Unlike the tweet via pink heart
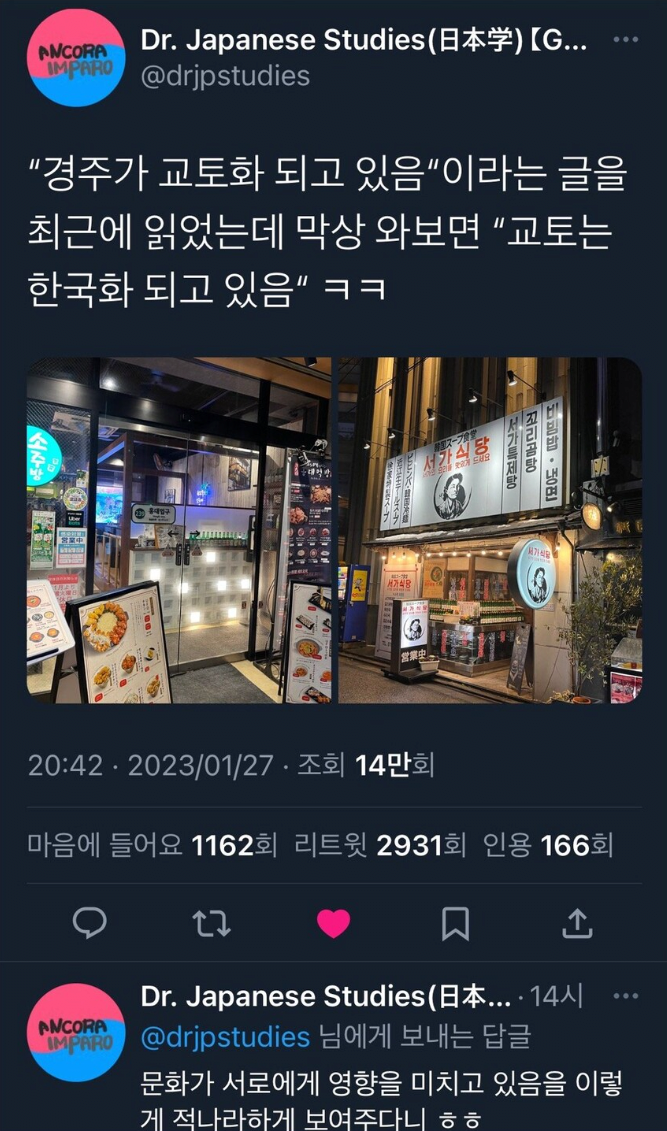The width and height of the screenshot is (667, 1131). point(333,923)
